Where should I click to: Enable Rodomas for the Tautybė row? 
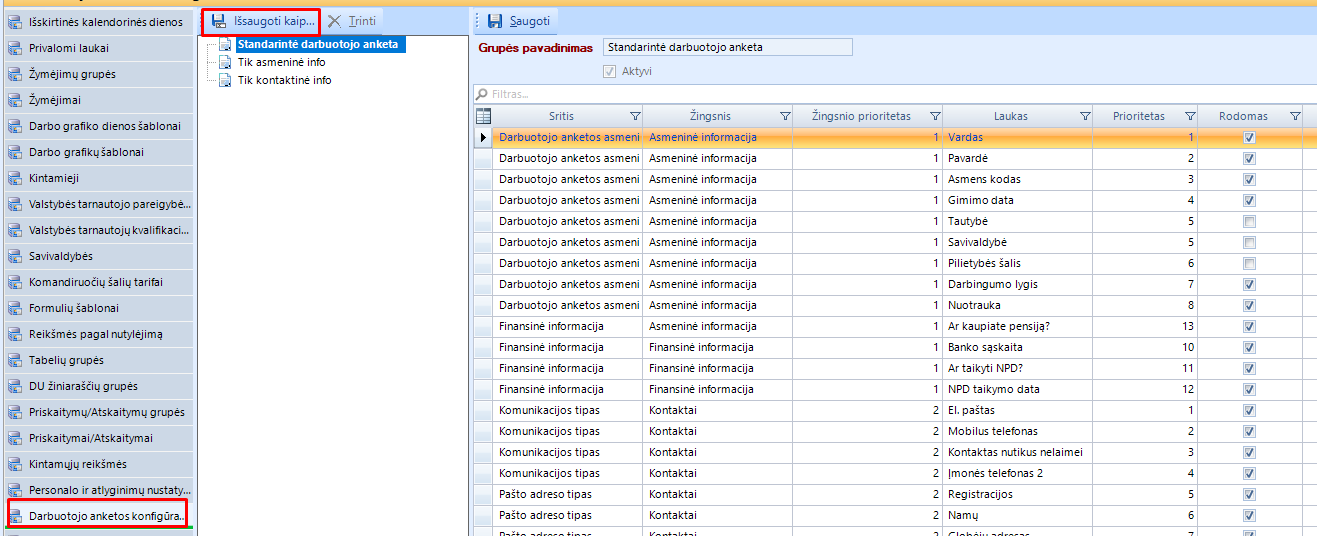(x=1249, y=221)
